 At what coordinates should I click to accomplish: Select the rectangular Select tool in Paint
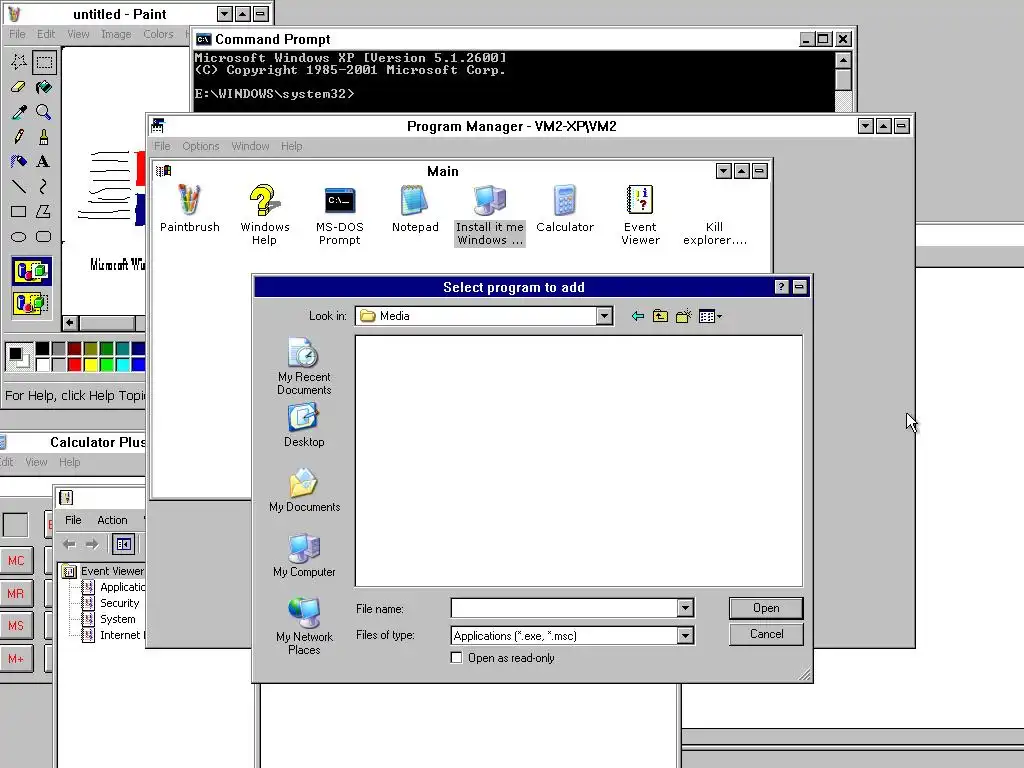(44, 62)
